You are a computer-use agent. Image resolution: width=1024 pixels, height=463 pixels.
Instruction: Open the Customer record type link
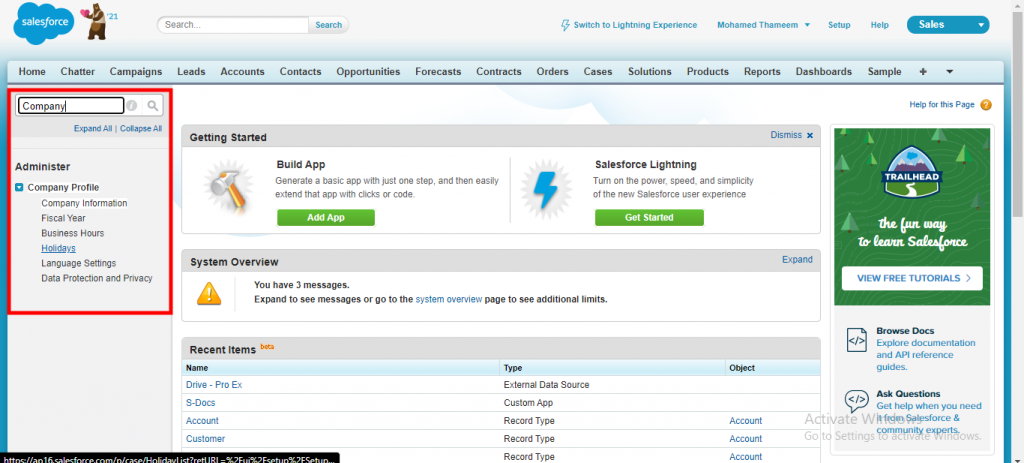[205, 439]
